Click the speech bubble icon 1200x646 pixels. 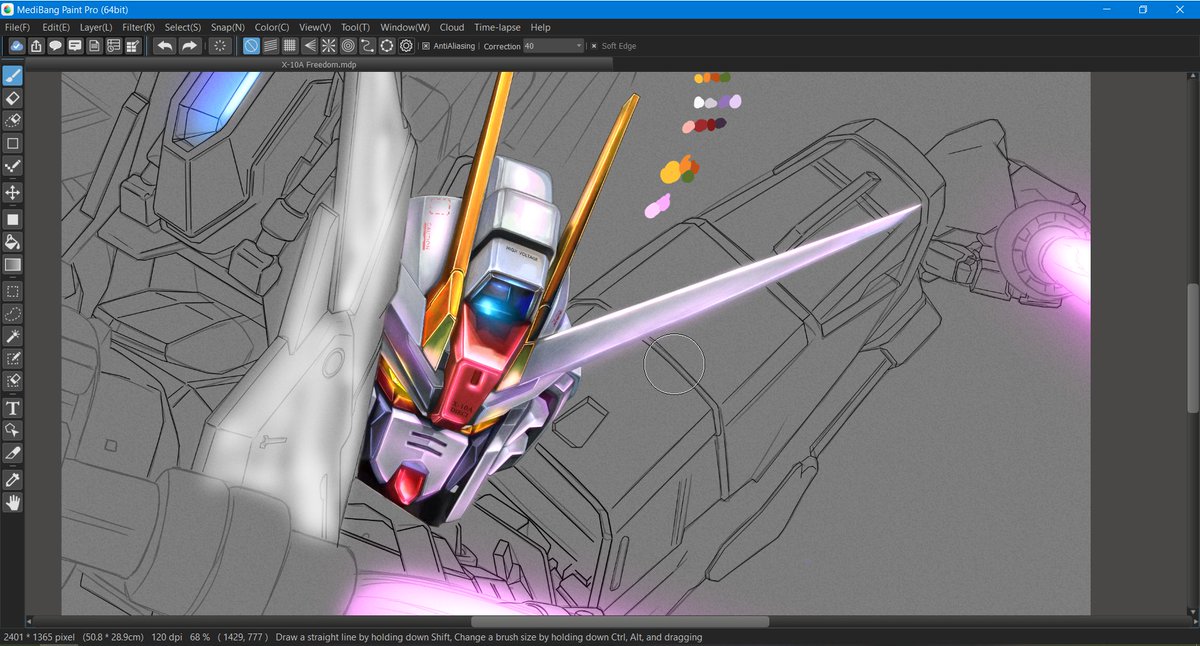click(x=55, y=46)
